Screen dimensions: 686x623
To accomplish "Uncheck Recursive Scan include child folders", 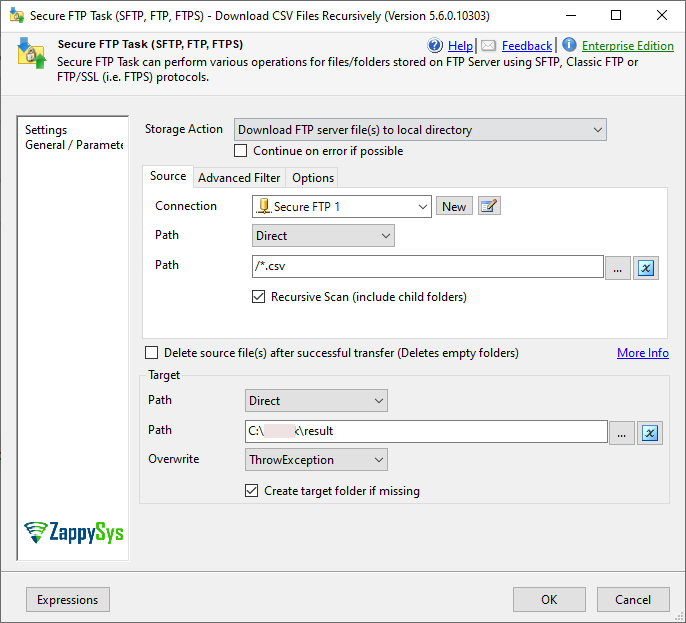I will (x=259, y=297).
